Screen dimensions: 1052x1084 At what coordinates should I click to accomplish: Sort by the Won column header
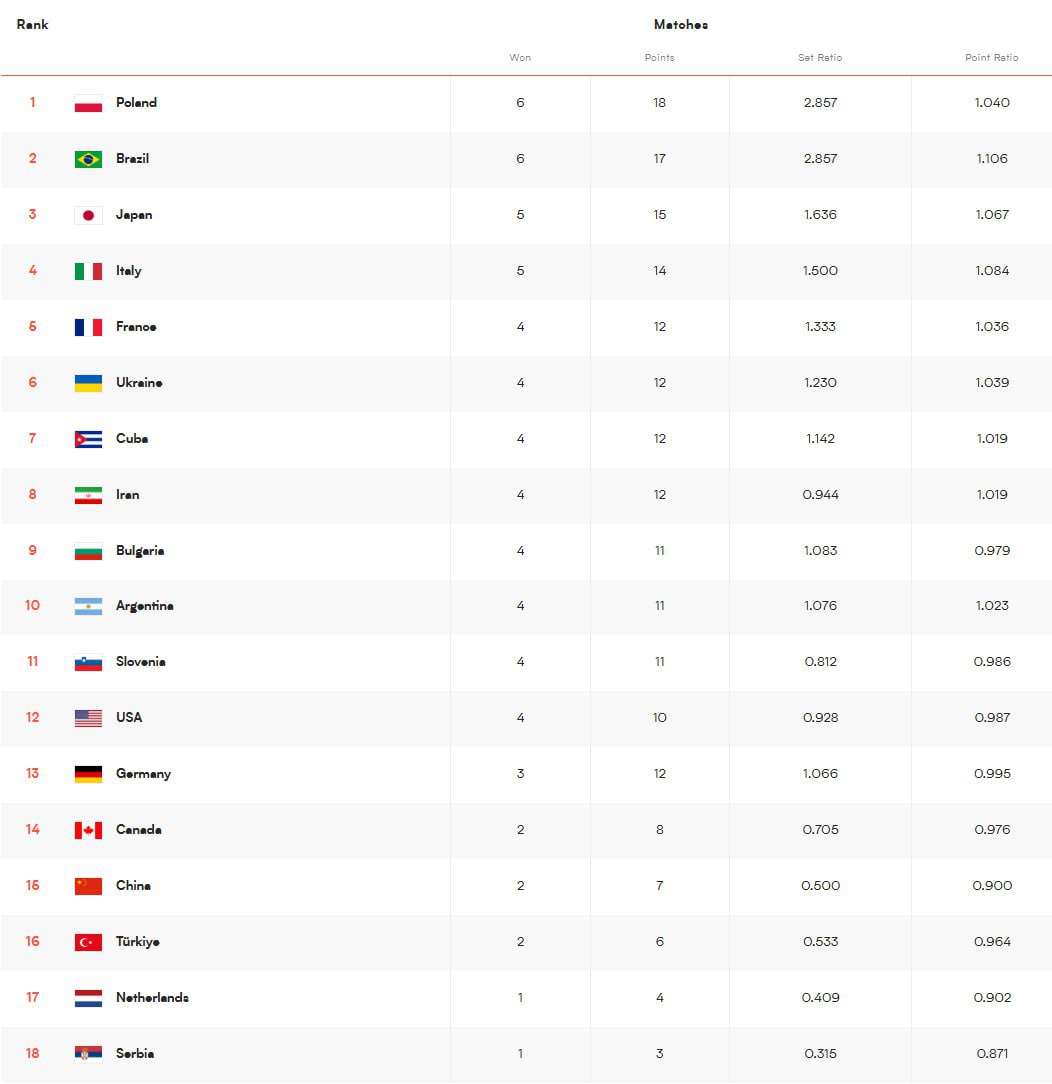click(520, 57)
